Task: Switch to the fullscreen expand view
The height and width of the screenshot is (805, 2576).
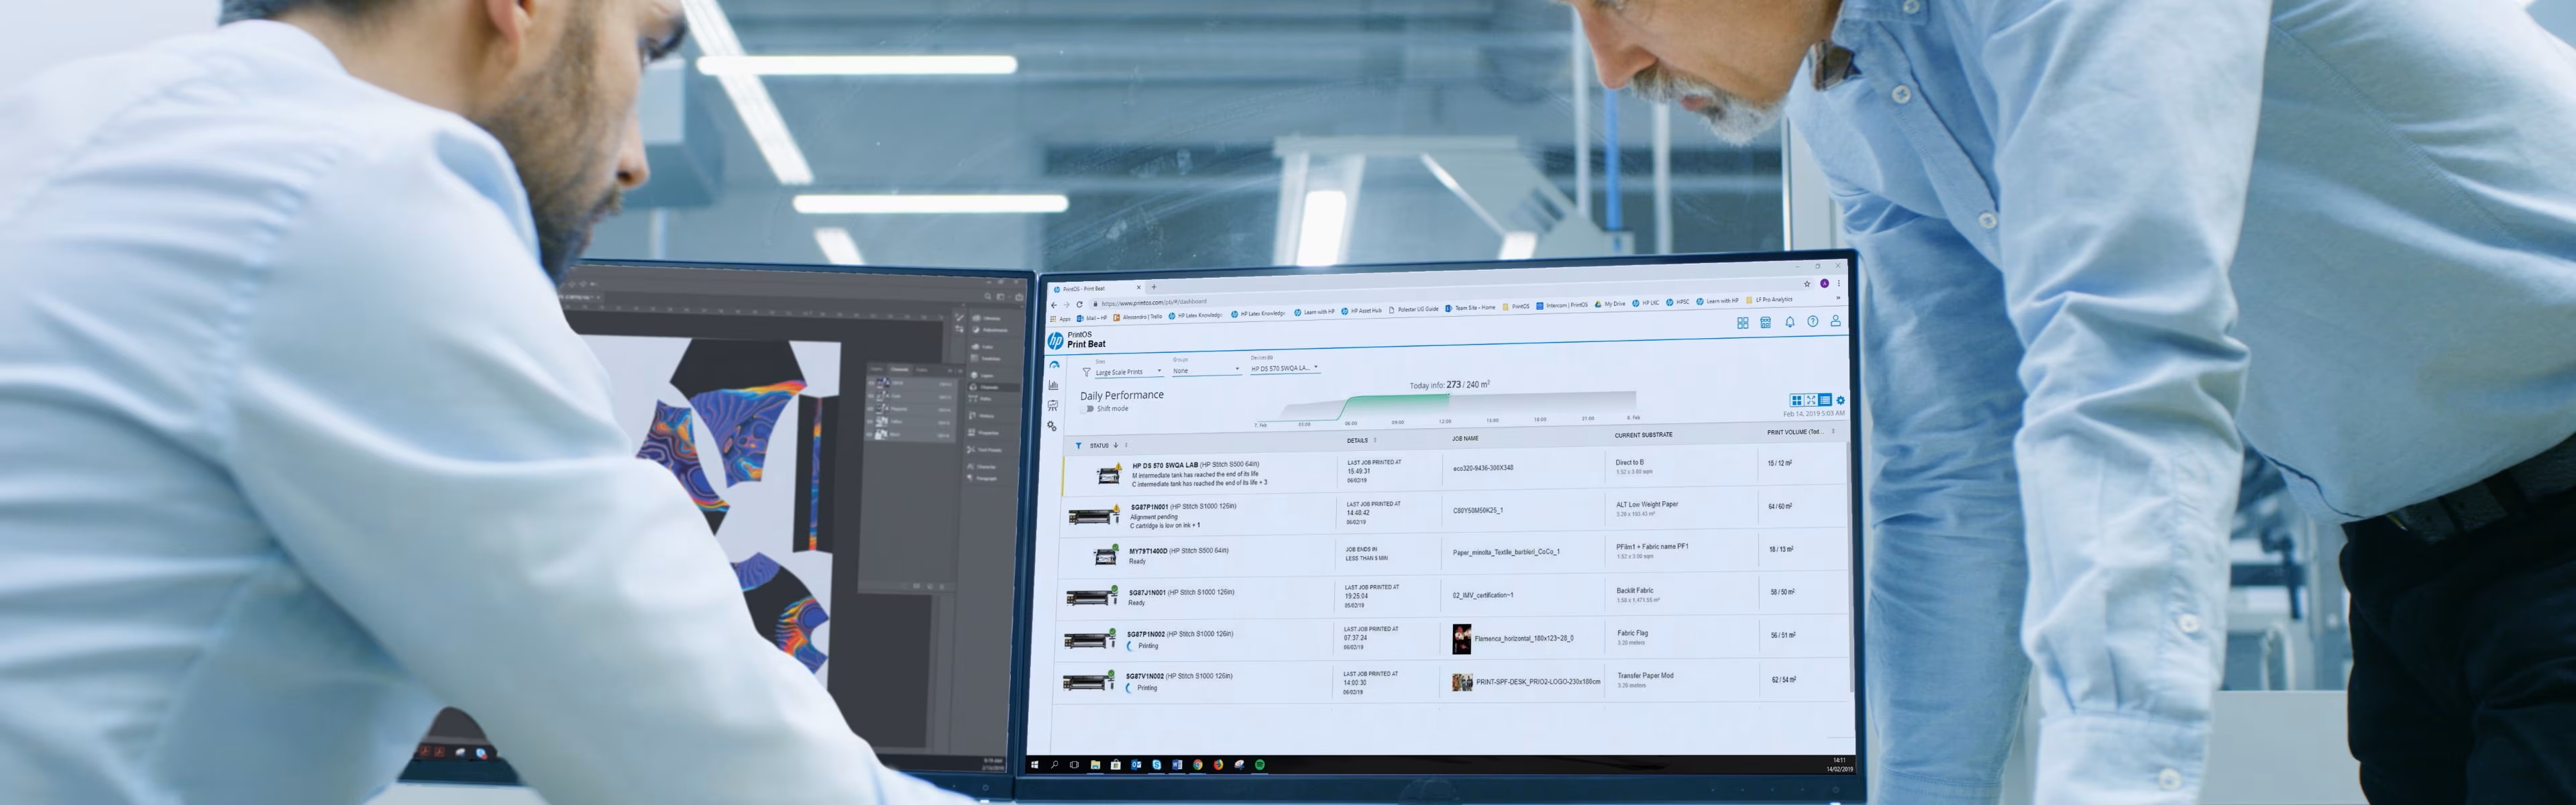Action: click(1811, 400)
